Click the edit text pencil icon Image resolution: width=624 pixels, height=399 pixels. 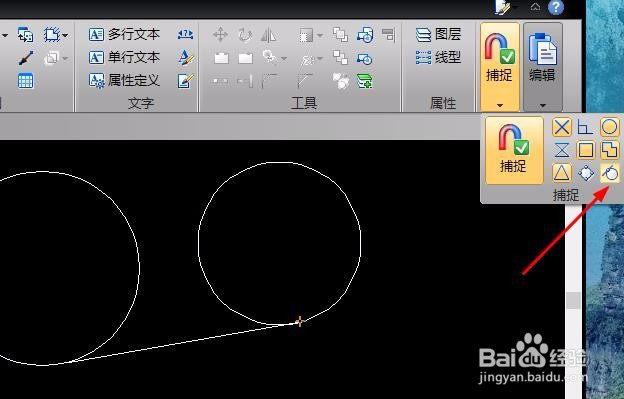point(186,81)
